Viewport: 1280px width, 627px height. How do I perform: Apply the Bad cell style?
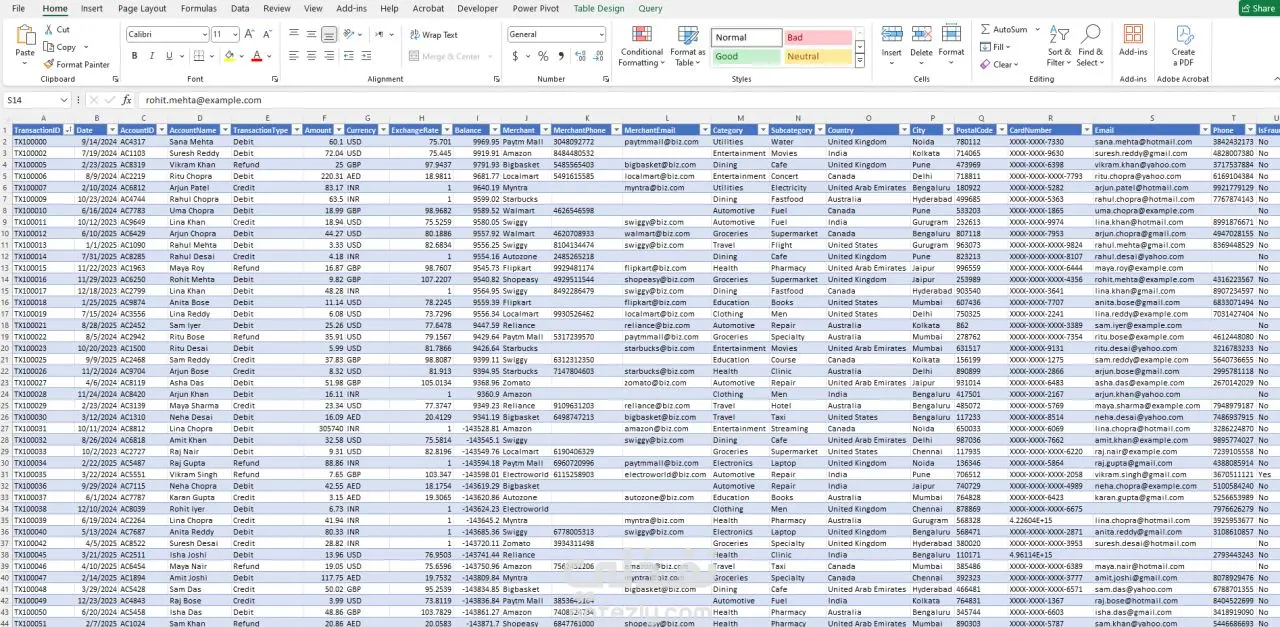pos(818,37)
